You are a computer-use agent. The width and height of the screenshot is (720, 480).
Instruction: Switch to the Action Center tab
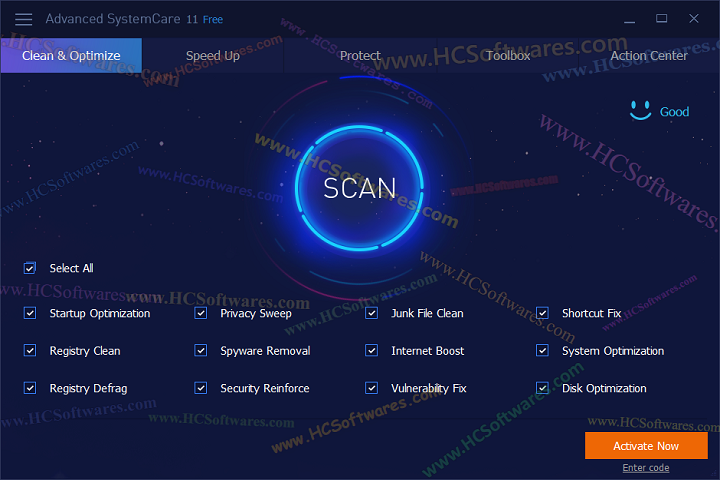click(x=649, y=56)
